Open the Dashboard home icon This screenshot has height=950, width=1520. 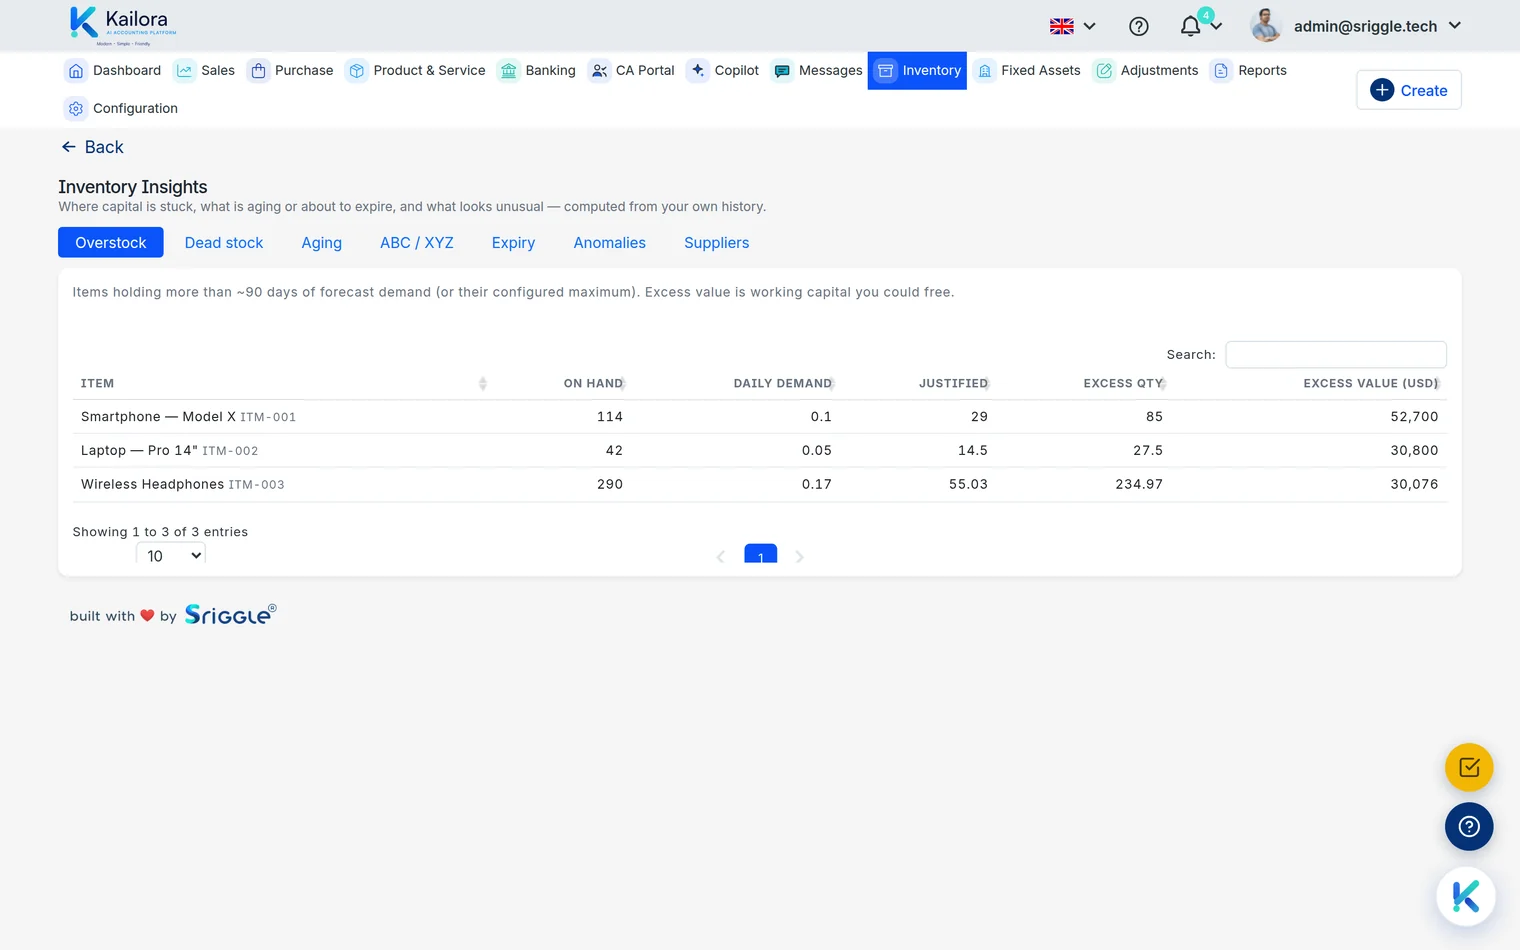click(x=76, y=71)
